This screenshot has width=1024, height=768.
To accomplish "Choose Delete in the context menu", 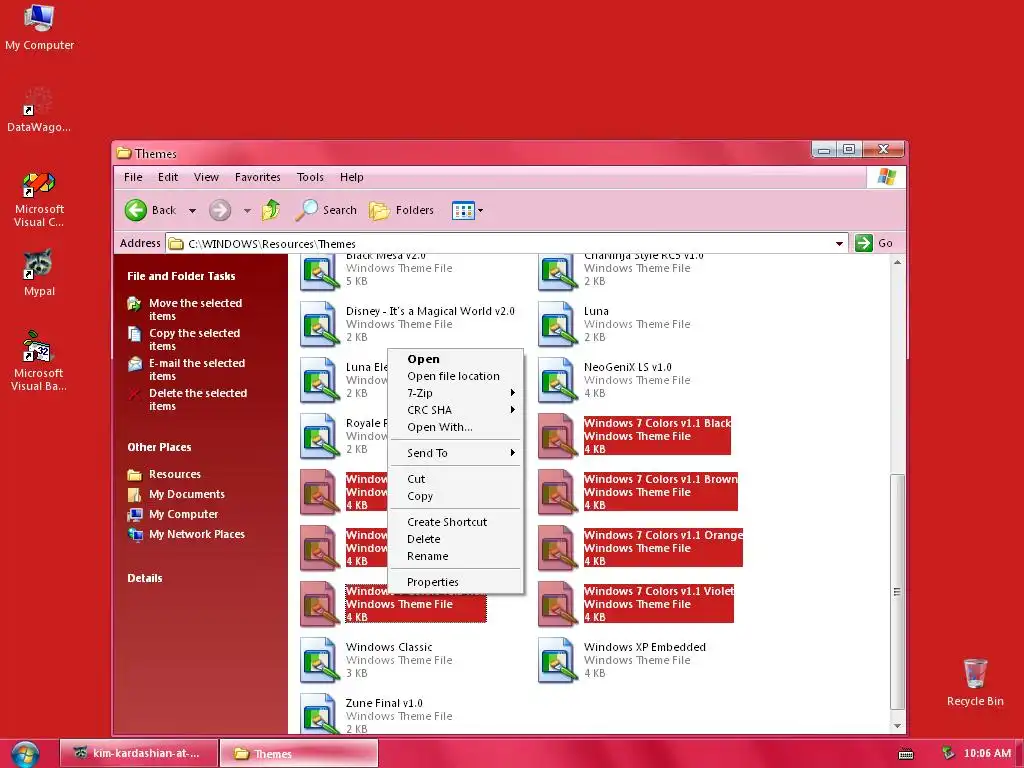I will 456,539.
